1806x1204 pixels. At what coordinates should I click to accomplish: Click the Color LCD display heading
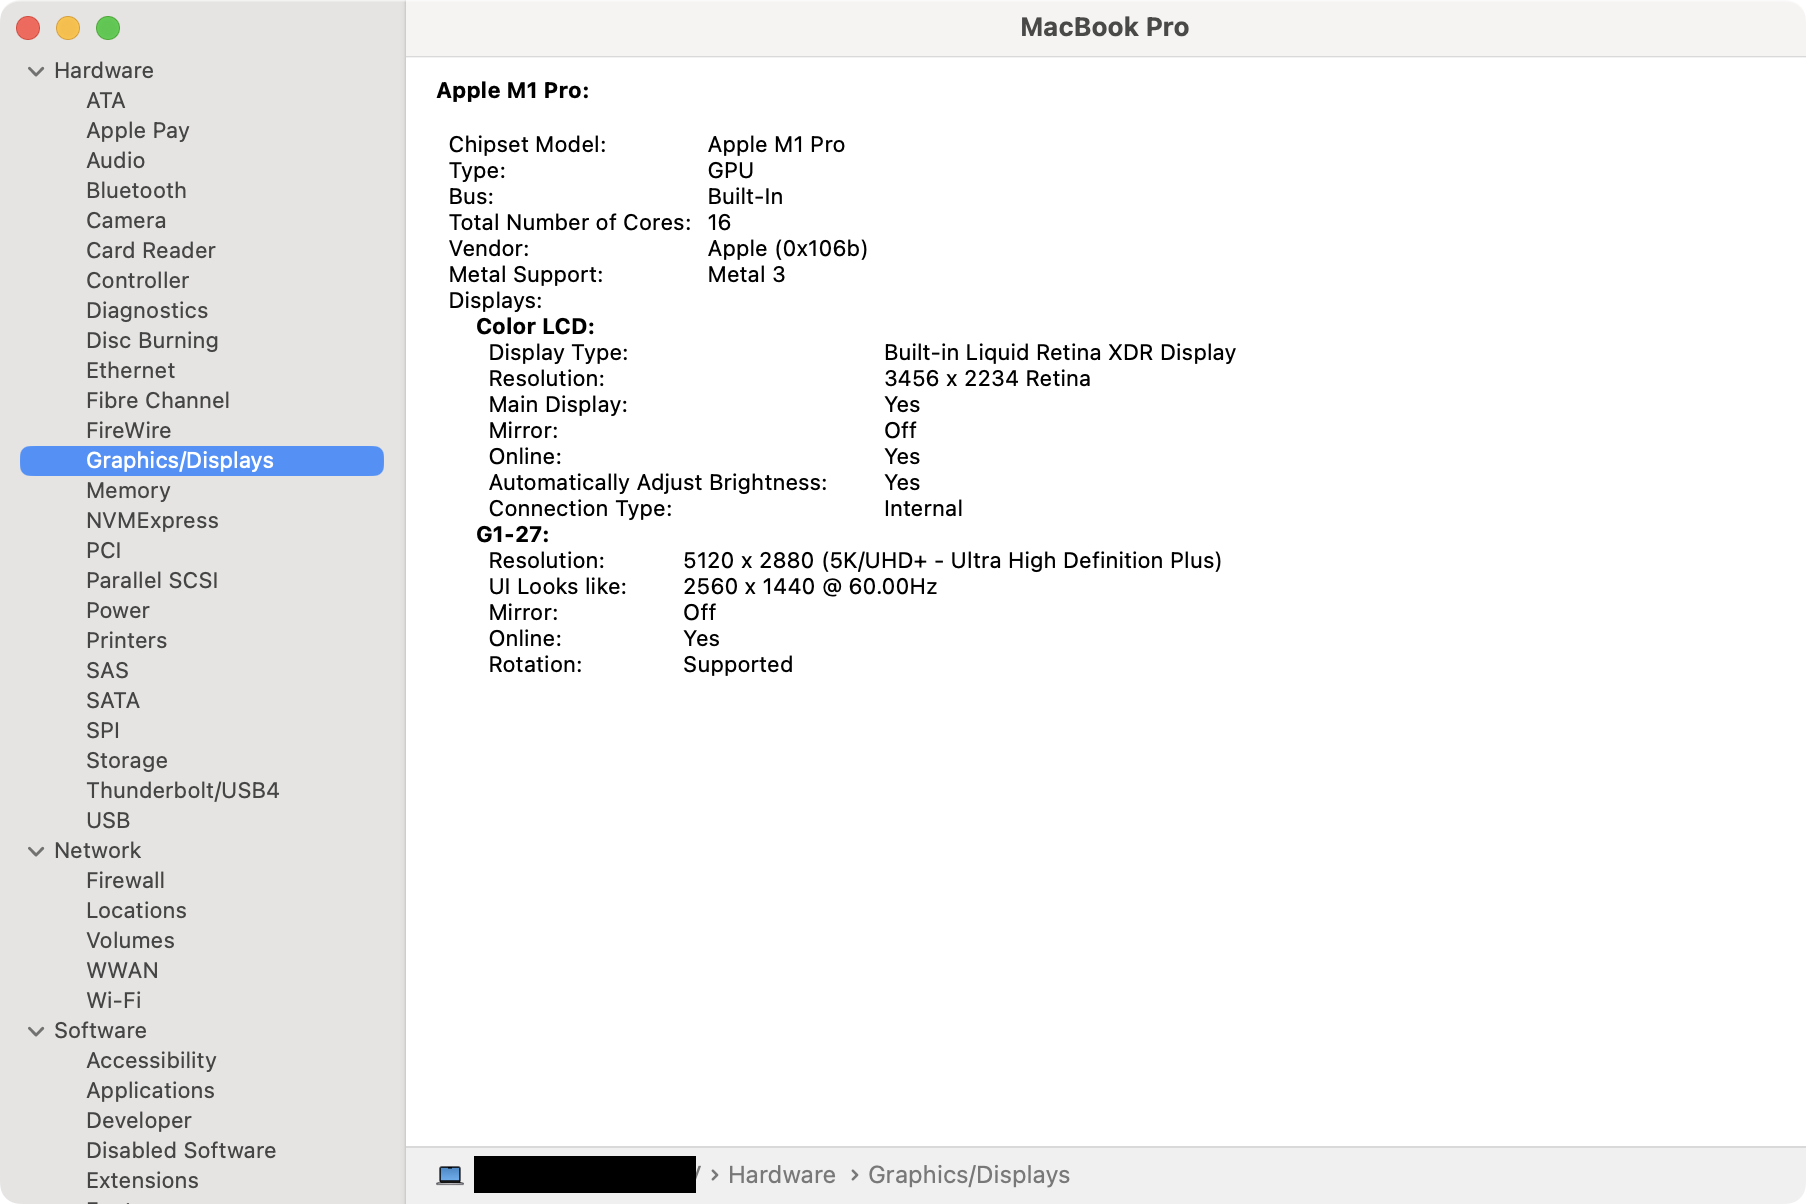[535, 327]
